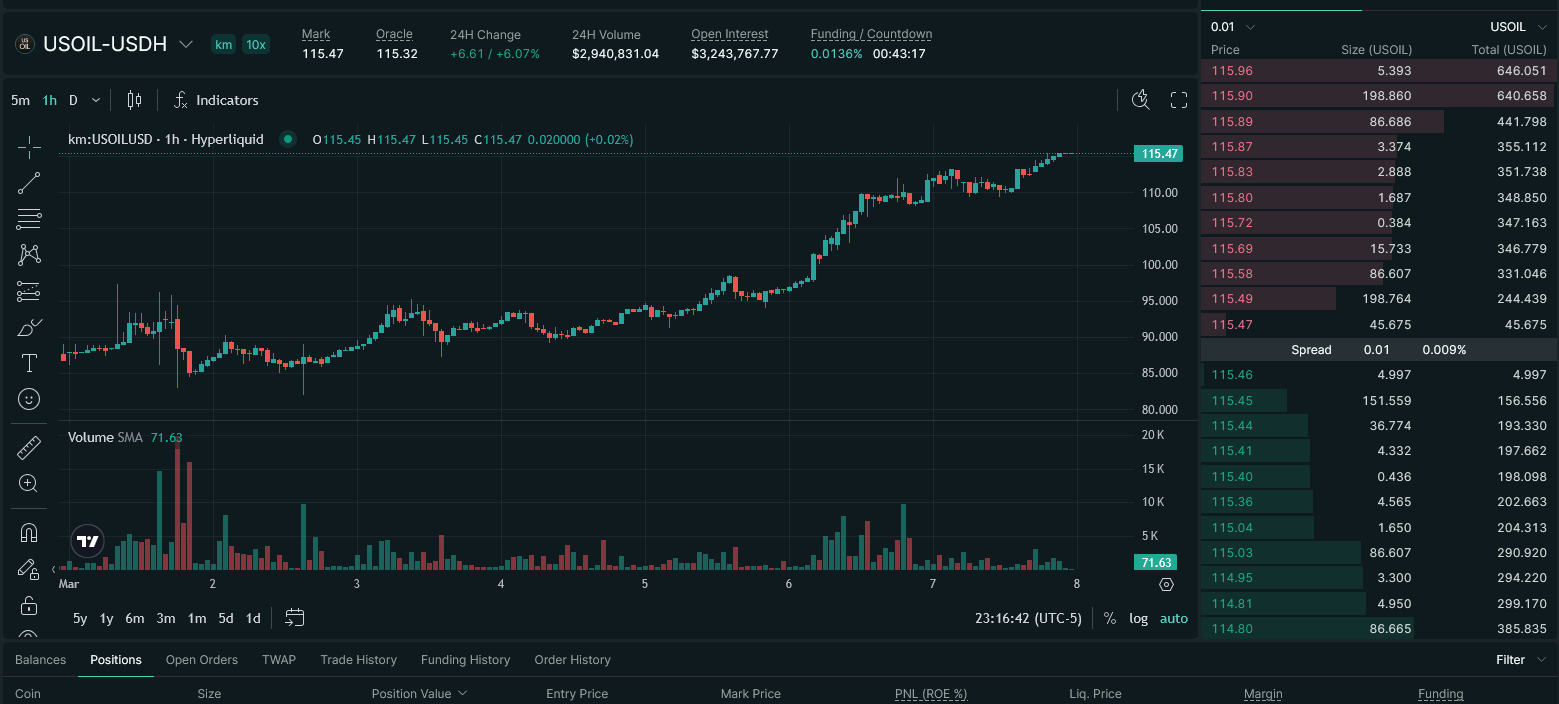The height and width of the screenshot is (704, 1559).
Task: Switch to the Open Orders tab
Action: (202, 660)
